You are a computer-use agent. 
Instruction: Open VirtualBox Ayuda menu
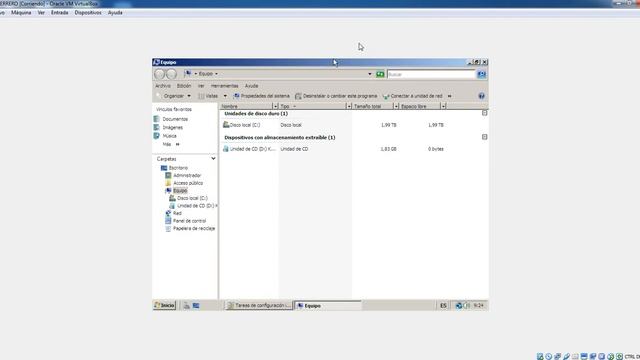coord(115,13)
